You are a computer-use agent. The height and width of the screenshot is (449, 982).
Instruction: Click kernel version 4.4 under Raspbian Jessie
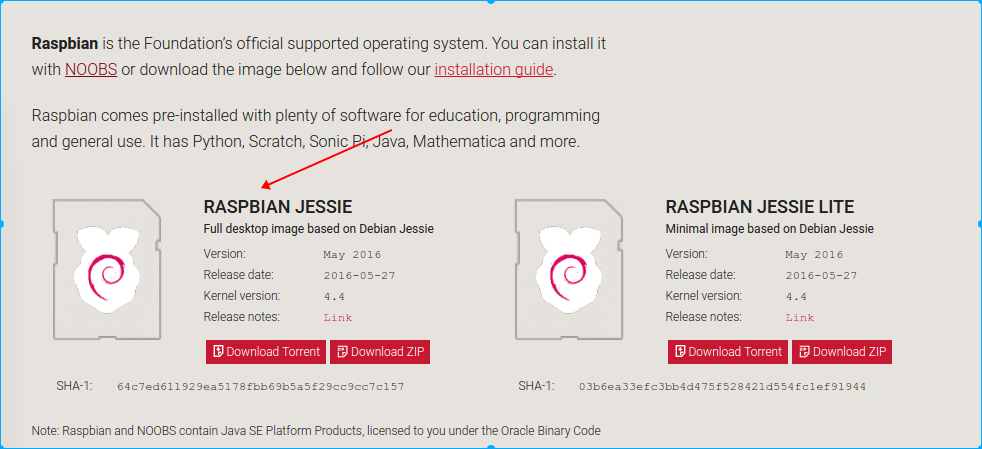coord(334,297)
